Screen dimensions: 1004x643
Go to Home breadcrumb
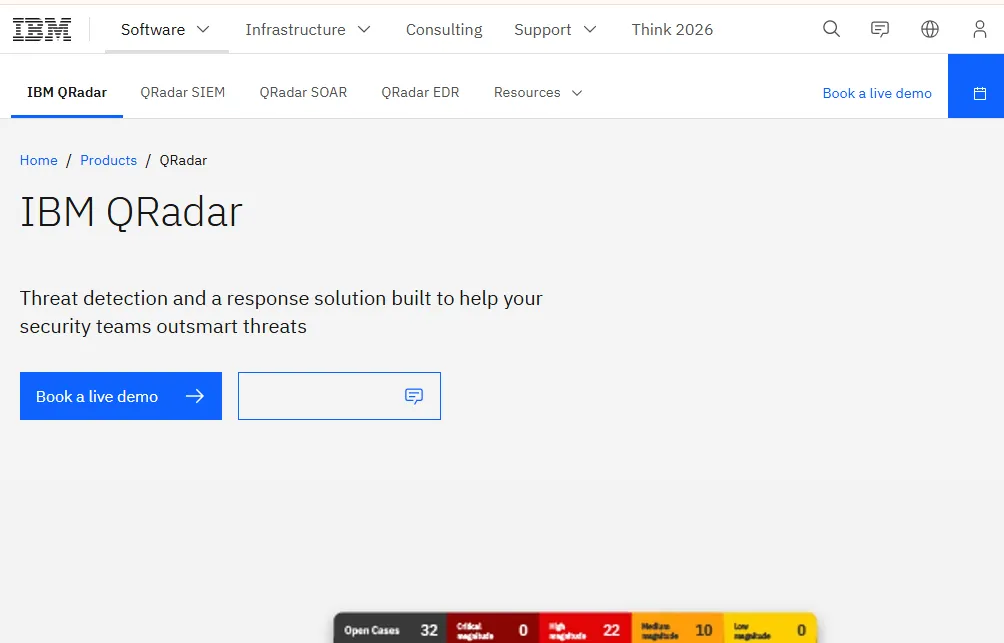click(38, 160)
